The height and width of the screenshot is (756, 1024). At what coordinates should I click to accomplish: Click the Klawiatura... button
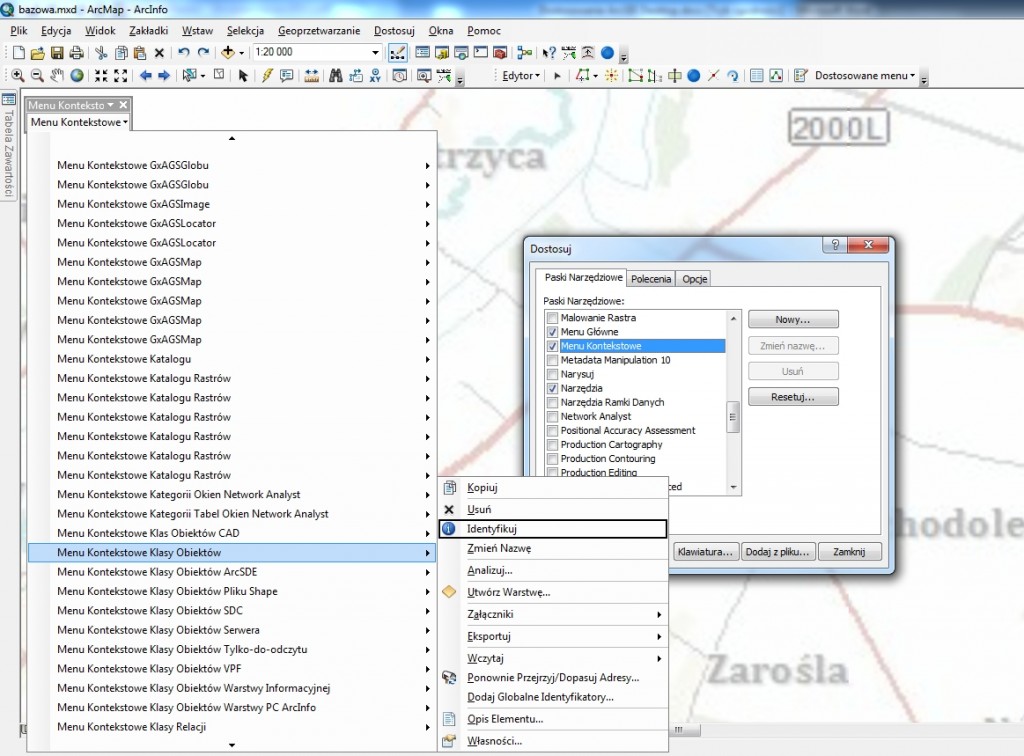coord(705,552)
